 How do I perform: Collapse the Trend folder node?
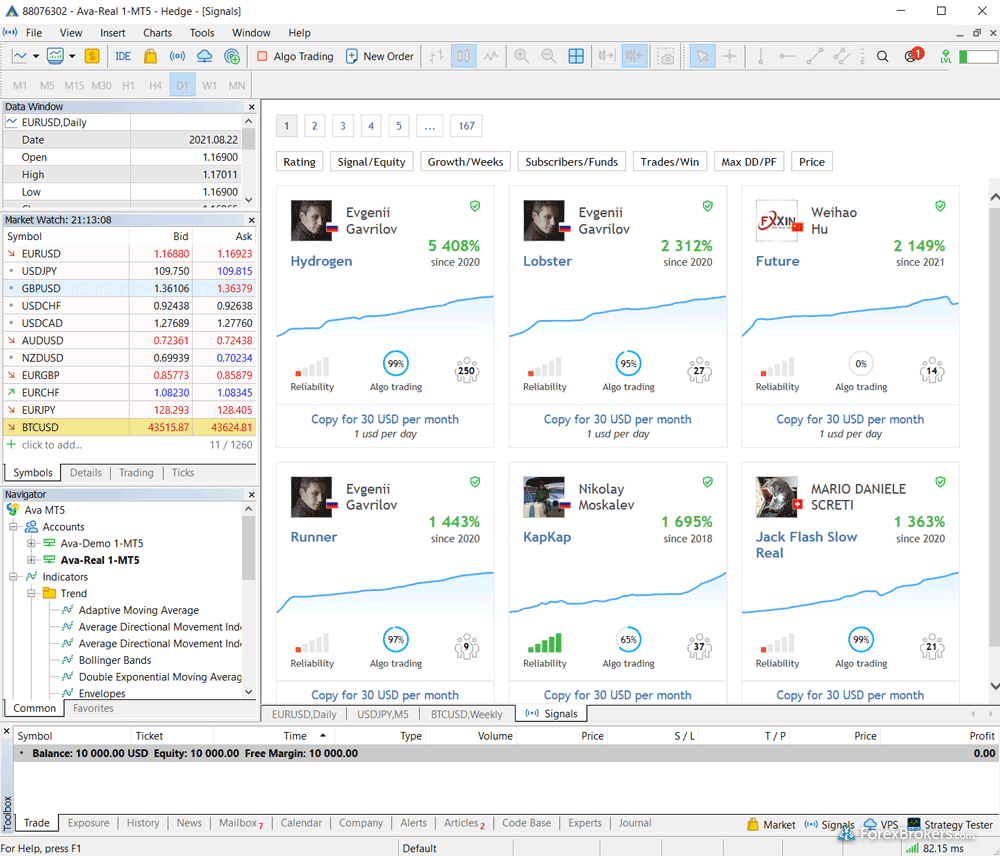(31, 593)
